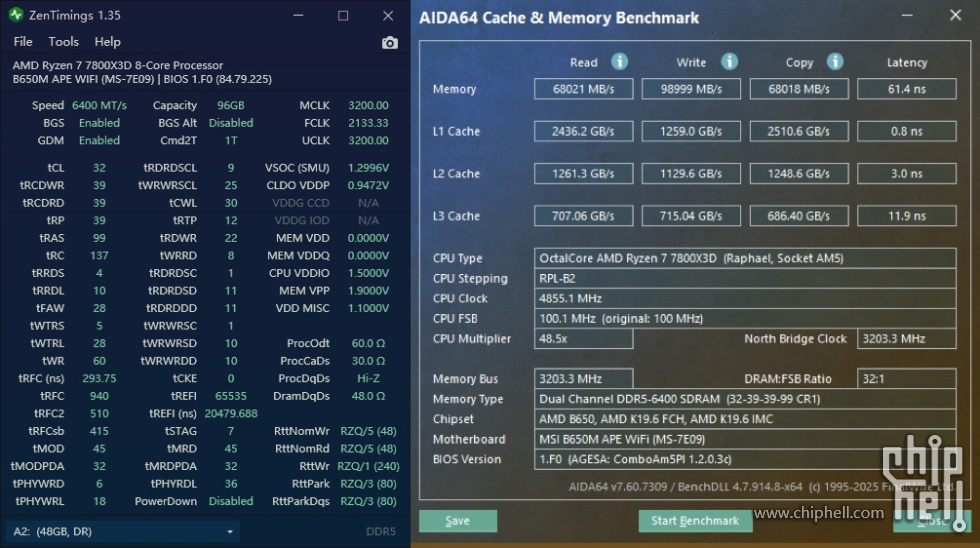
Task: Click the DRAM:FSB Ratio field 32:1
Action: coord(906,379)
